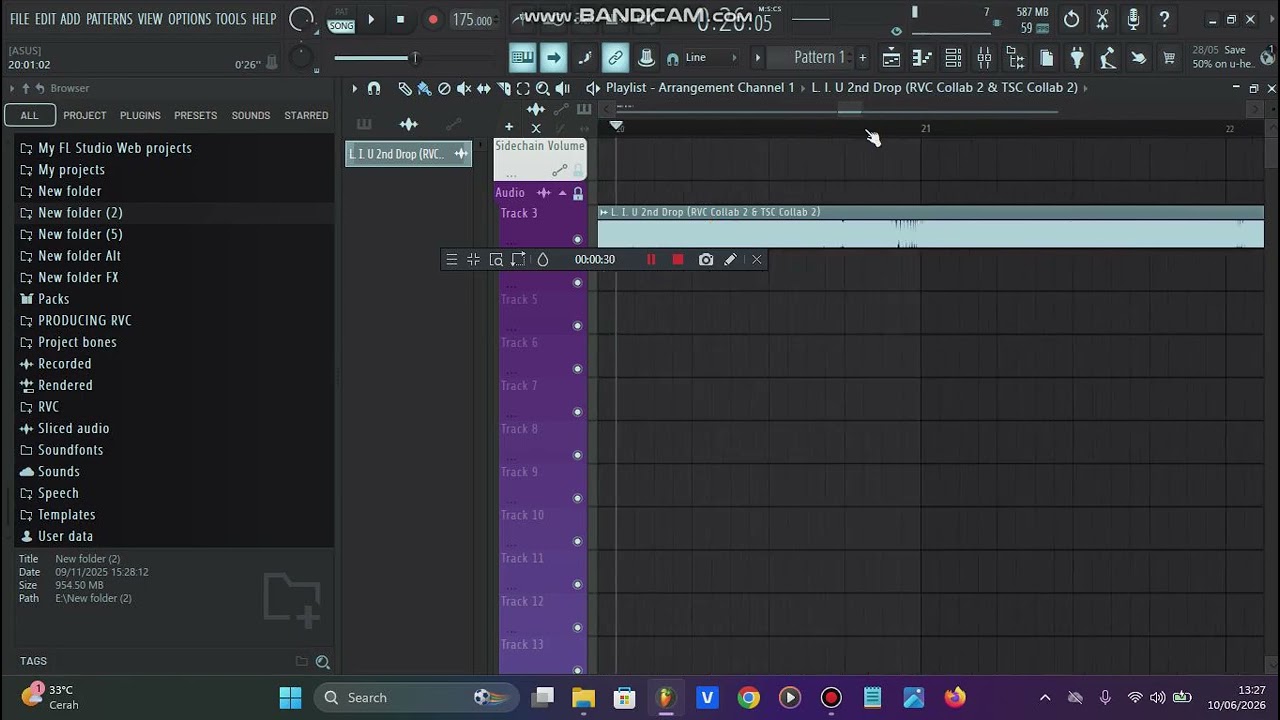Select the L. I. U 2nd Drop picker clip
The width and height of the screenshot is (1280, 720).
[x=408, y=154]
